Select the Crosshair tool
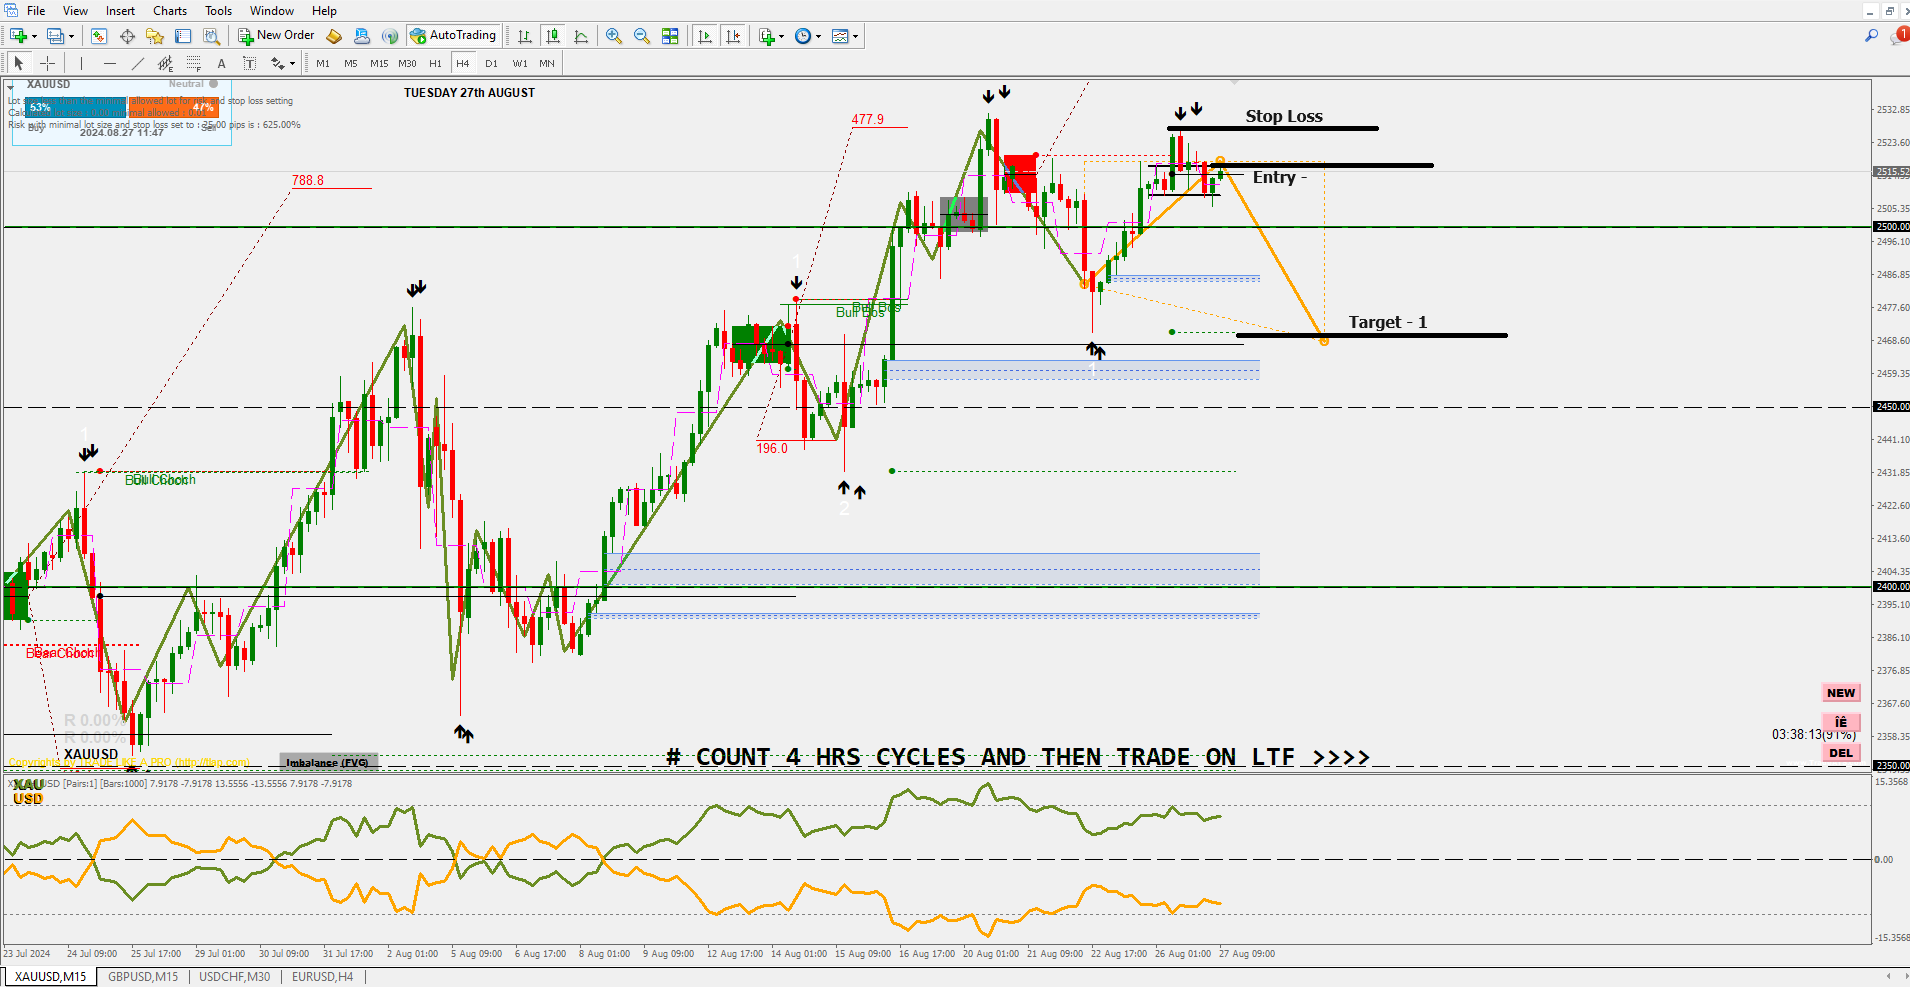 pos(47,63)
